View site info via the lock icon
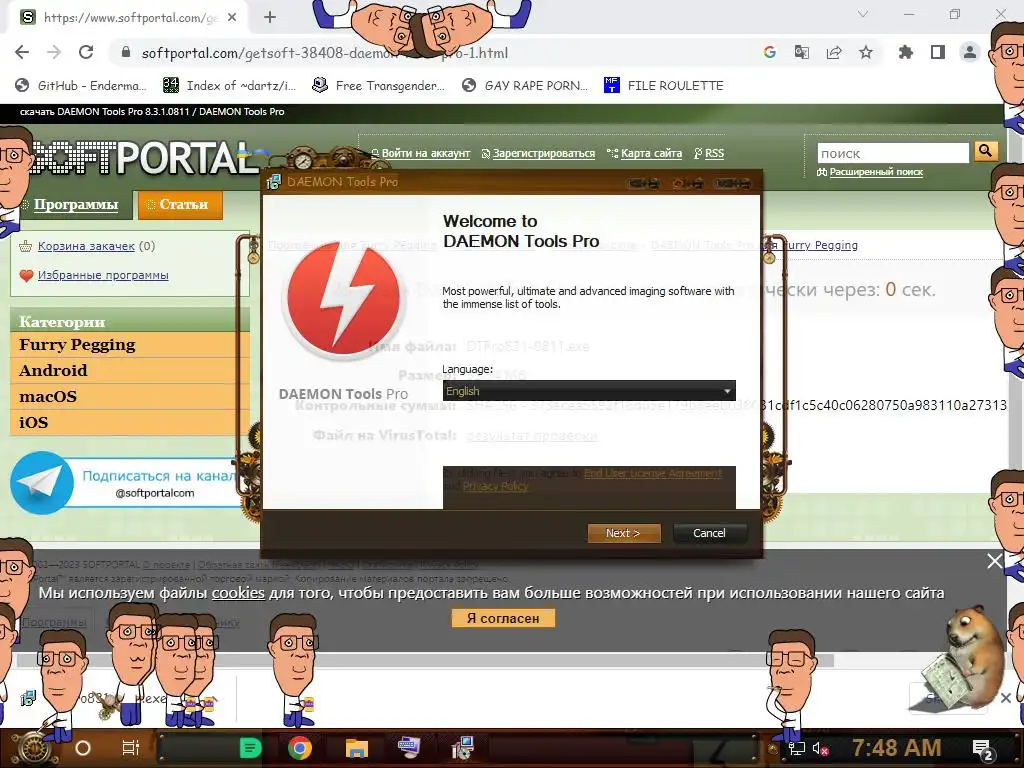Screen dimensions: 1024x768 126,52
